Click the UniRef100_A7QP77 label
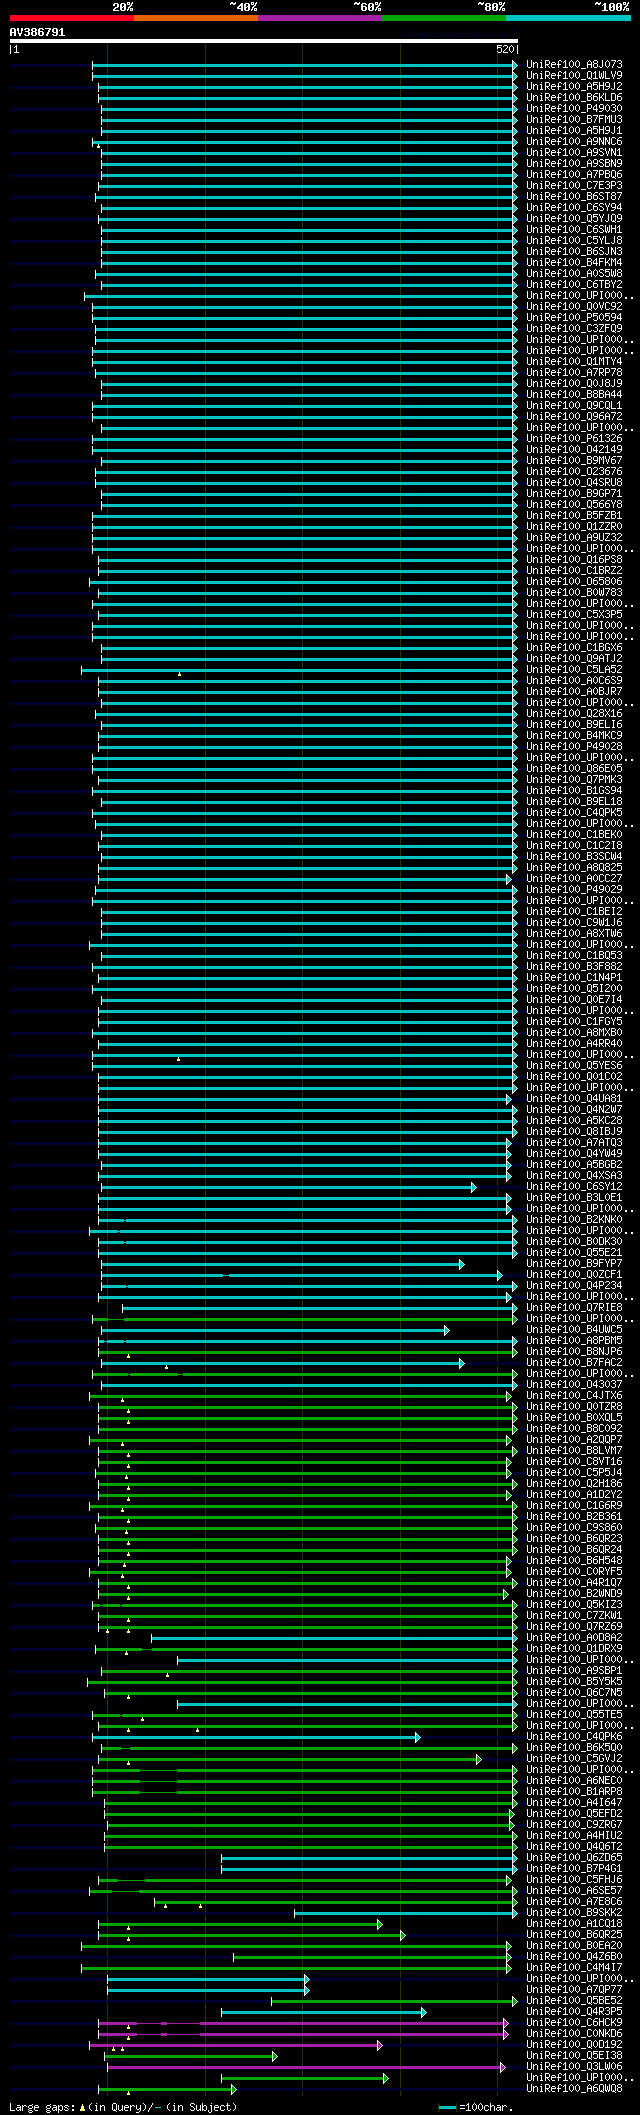640x2115 pixels. (x=574, y=1989)
